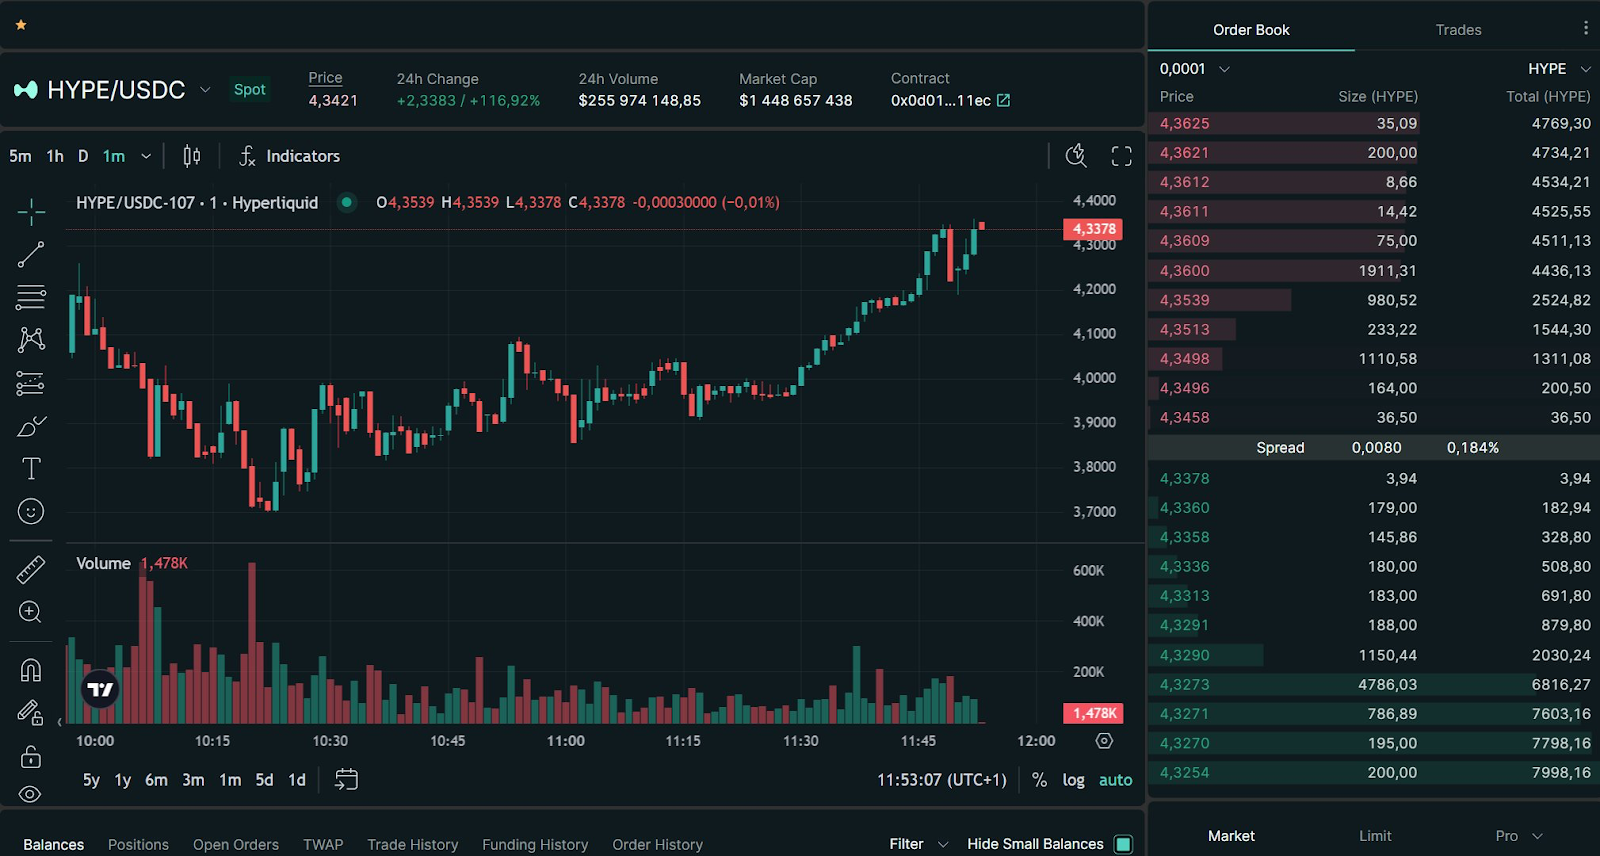Select the Text annotation tool
1600x856 pixels.
[31, 468]
